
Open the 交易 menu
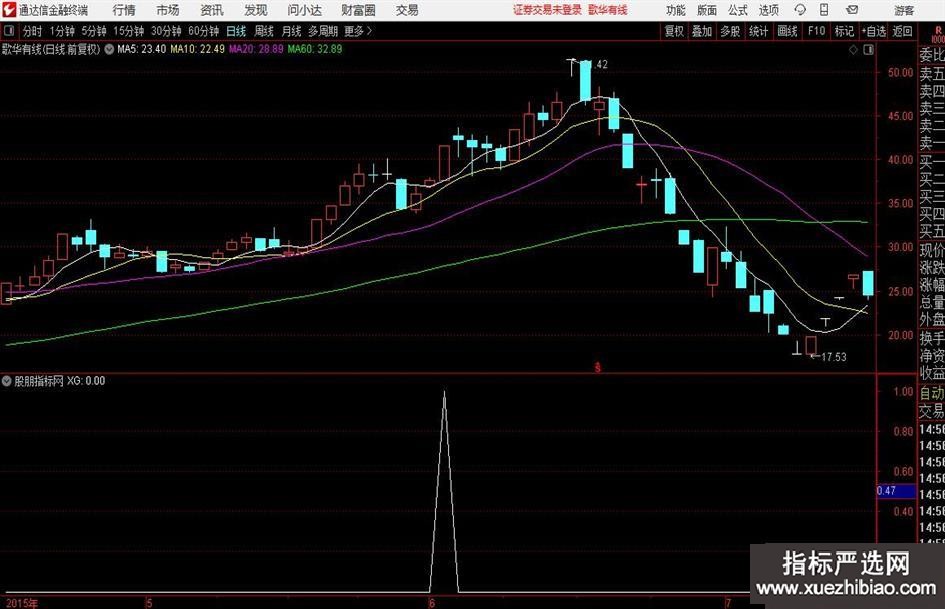click(x=407, y=10)
